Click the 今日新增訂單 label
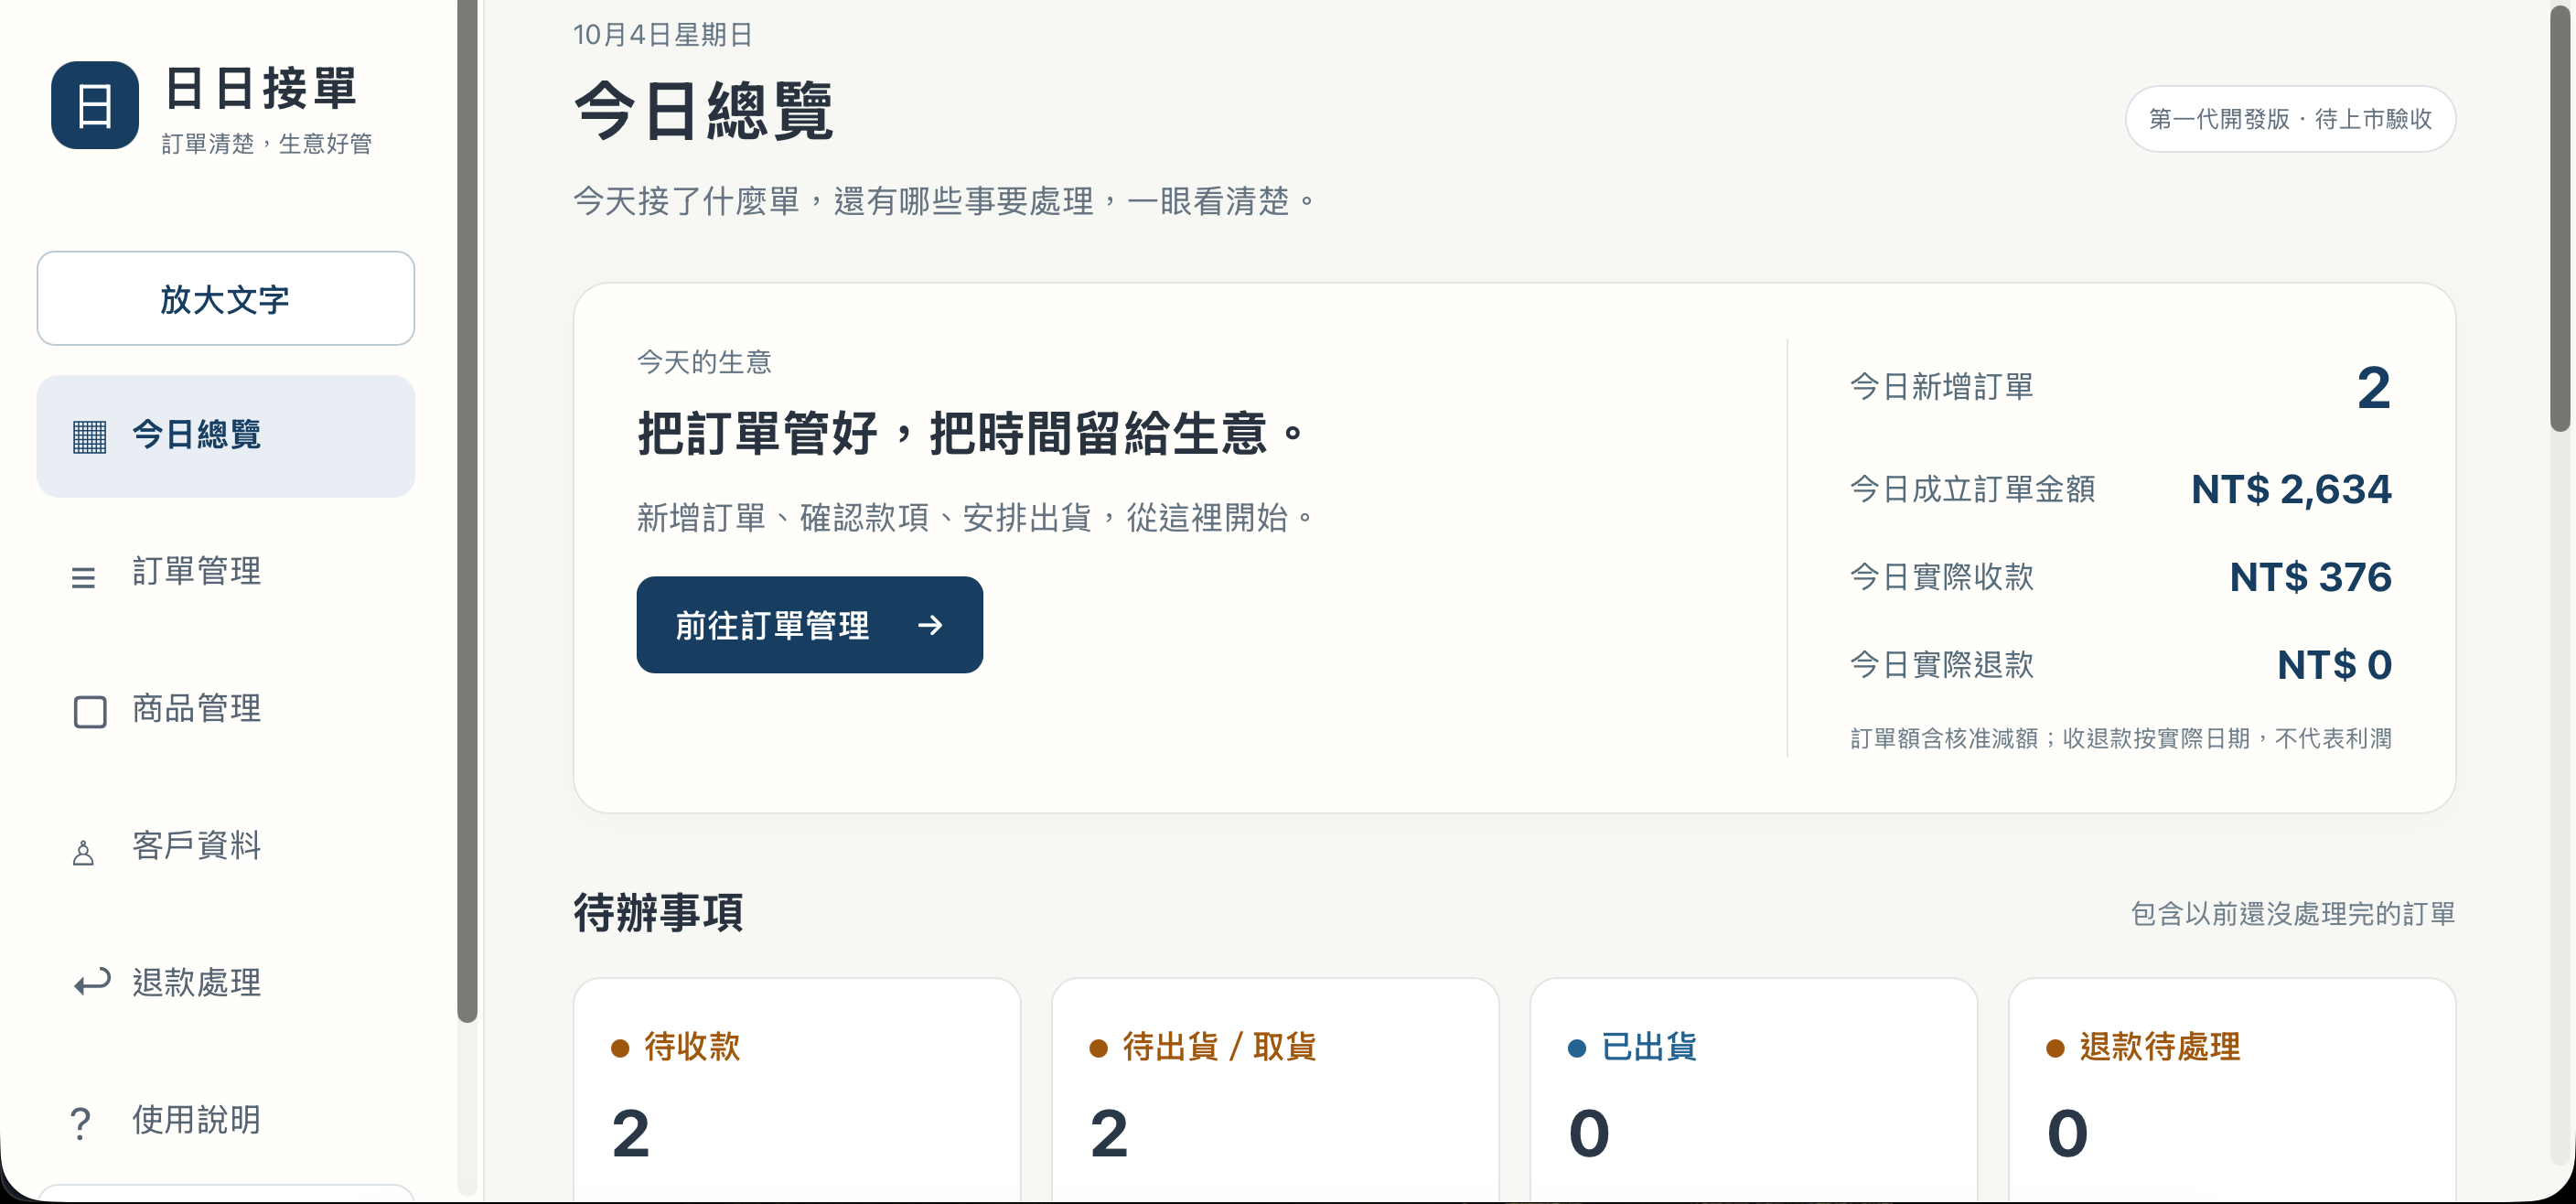This screenshot has height=1204, width=2576. click(1941, 387)
